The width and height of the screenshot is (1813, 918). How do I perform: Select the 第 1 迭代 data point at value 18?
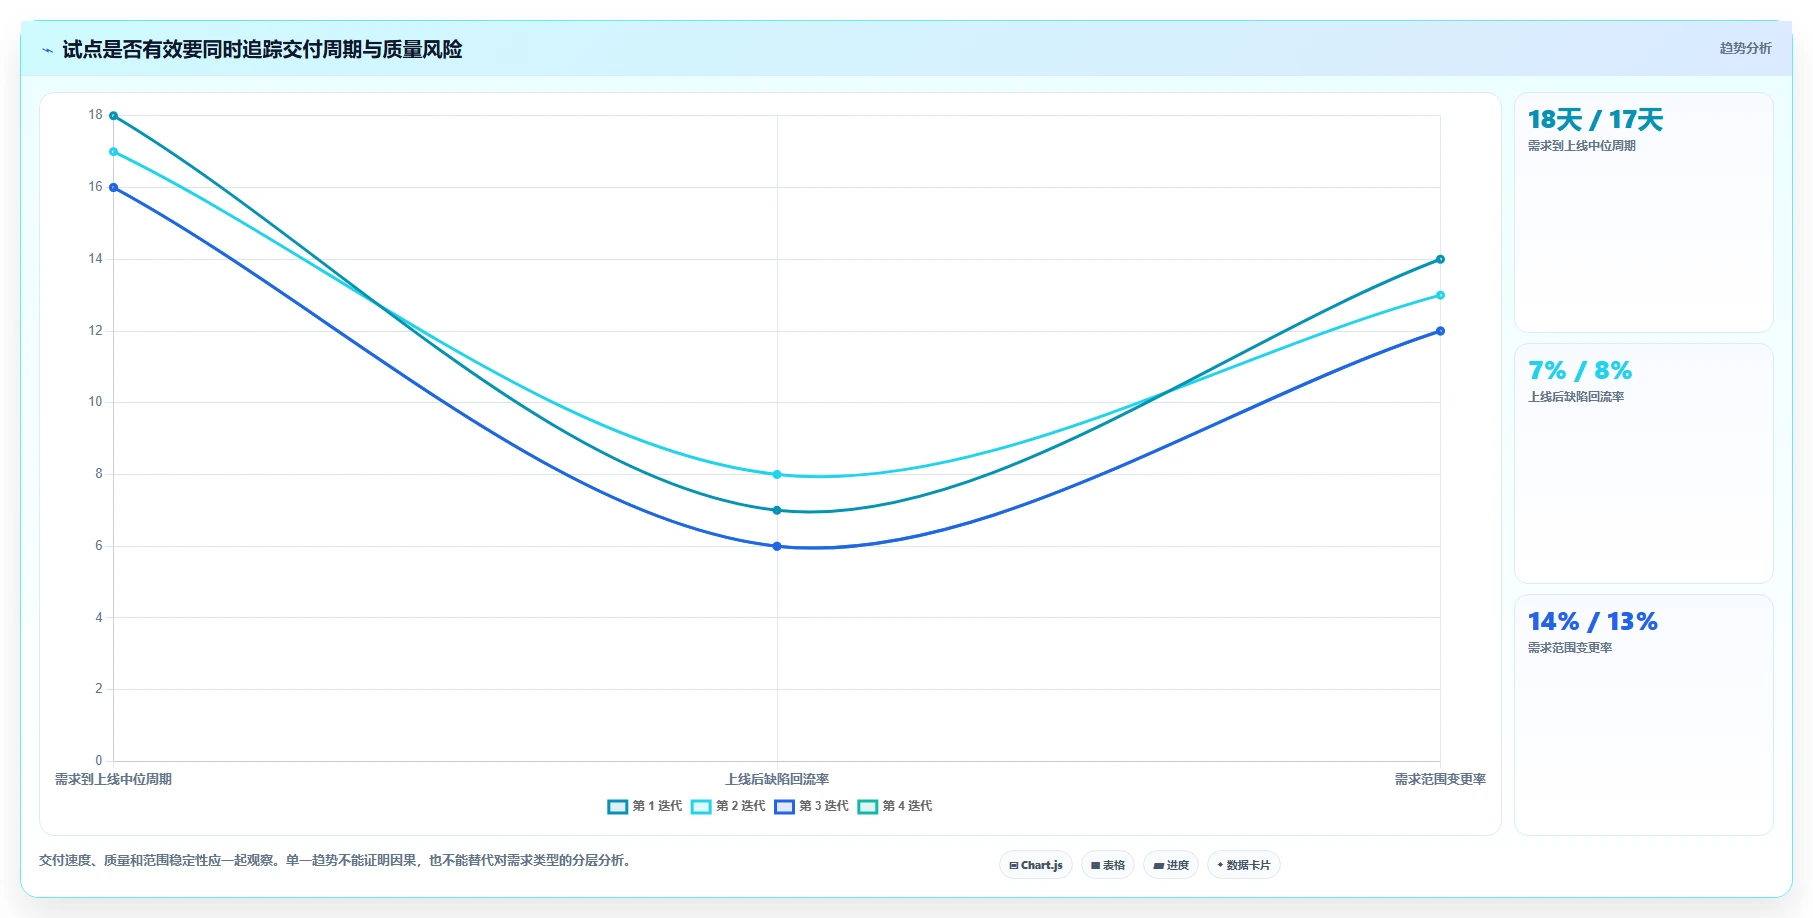click(x=113, y=116)
